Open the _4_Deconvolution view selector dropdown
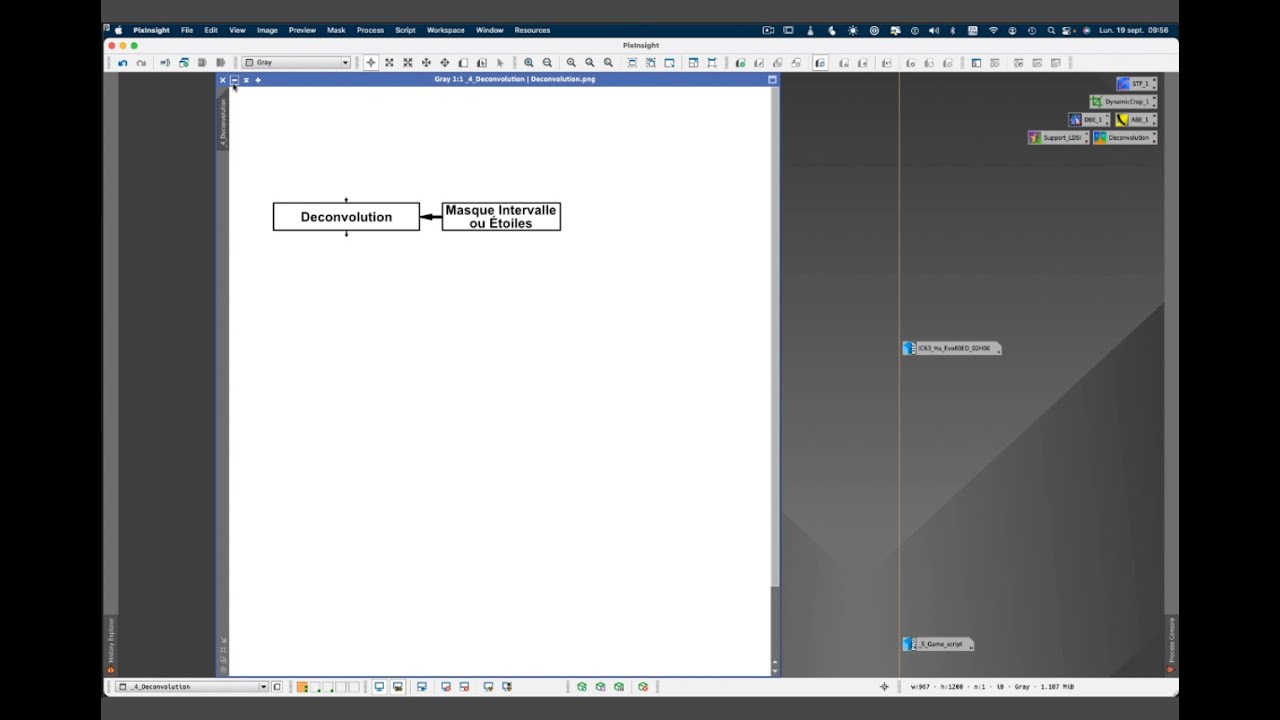 [193, 687]
